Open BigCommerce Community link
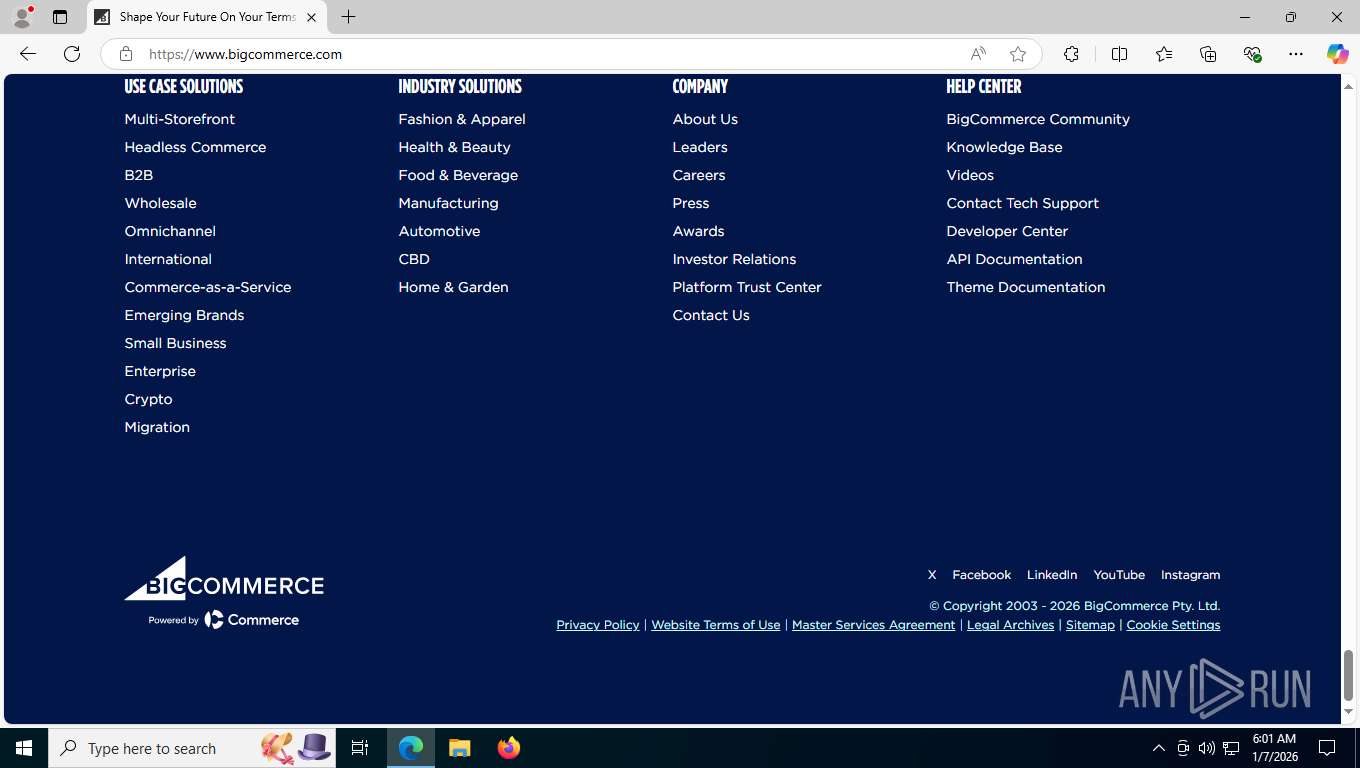The height and width of the screenshot is (768, 1360). [x=1038, y=119]
